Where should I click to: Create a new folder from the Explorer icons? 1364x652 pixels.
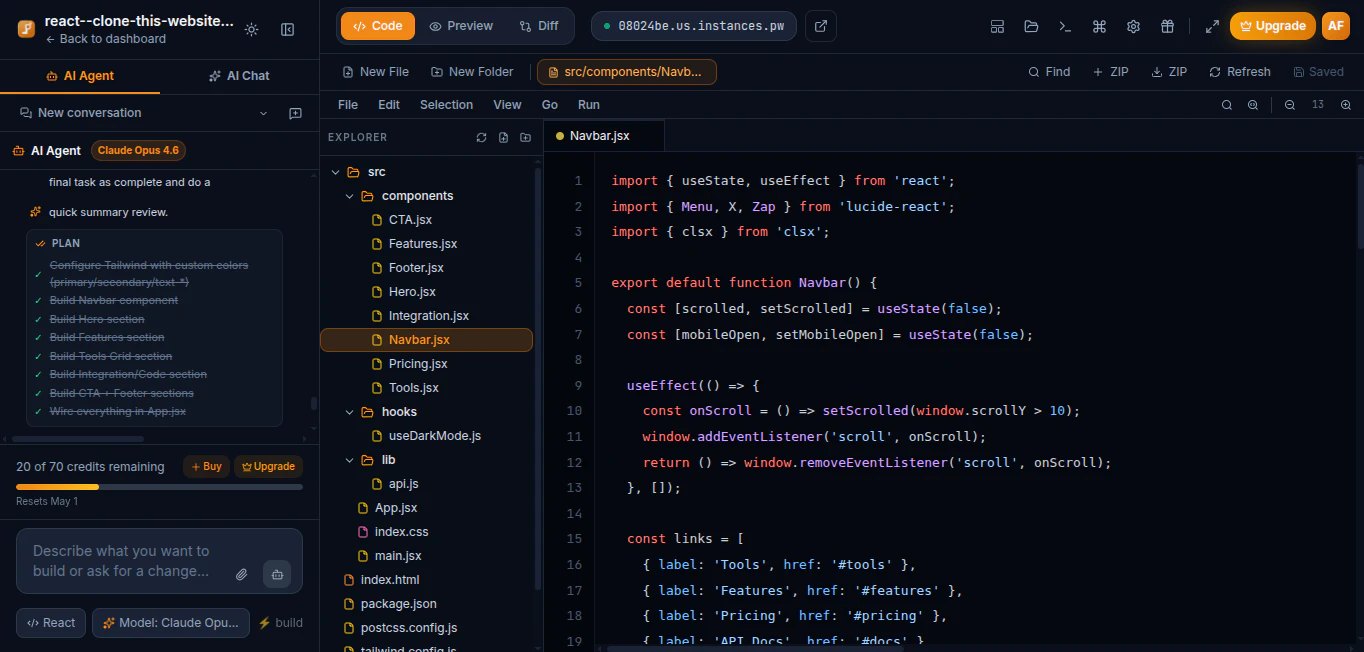tap(525, 137)
